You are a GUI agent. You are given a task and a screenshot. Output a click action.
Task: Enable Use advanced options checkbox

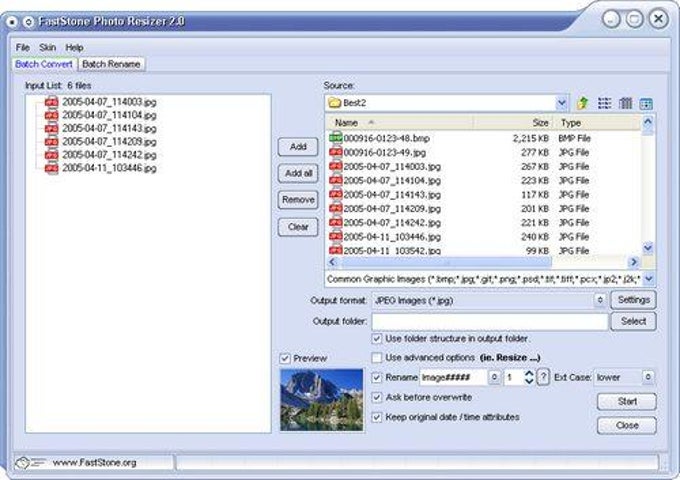point(377,358)
